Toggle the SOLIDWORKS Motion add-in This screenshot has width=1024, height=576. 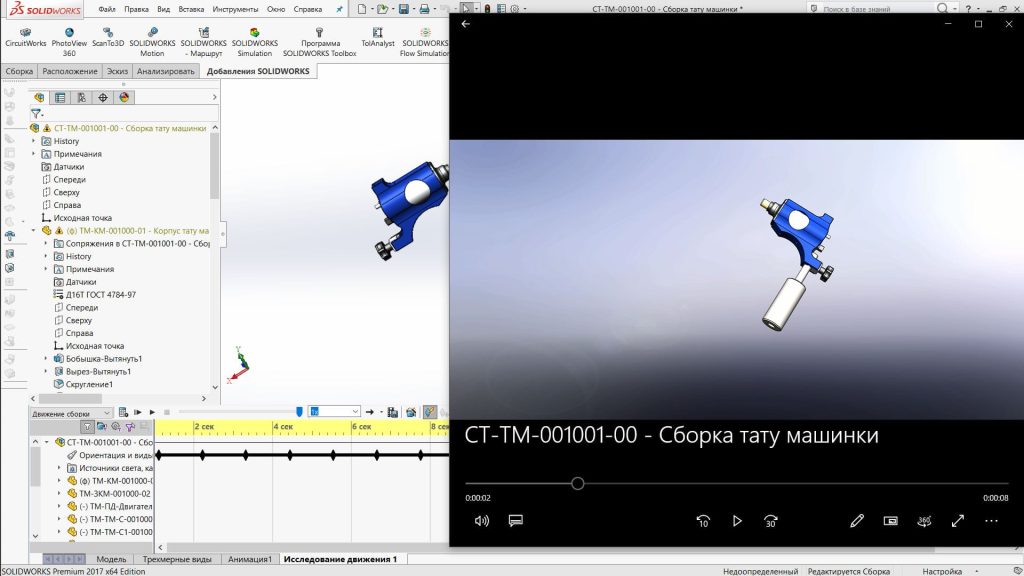coord(152,42)
